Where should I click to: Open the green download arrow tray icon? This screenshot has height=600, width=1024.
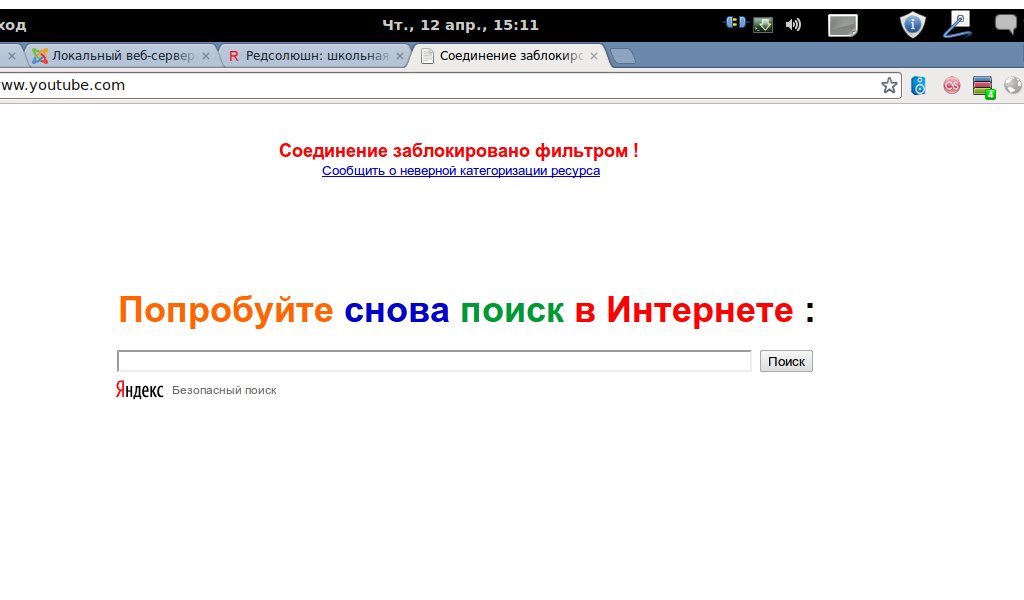tap(763, 24)
